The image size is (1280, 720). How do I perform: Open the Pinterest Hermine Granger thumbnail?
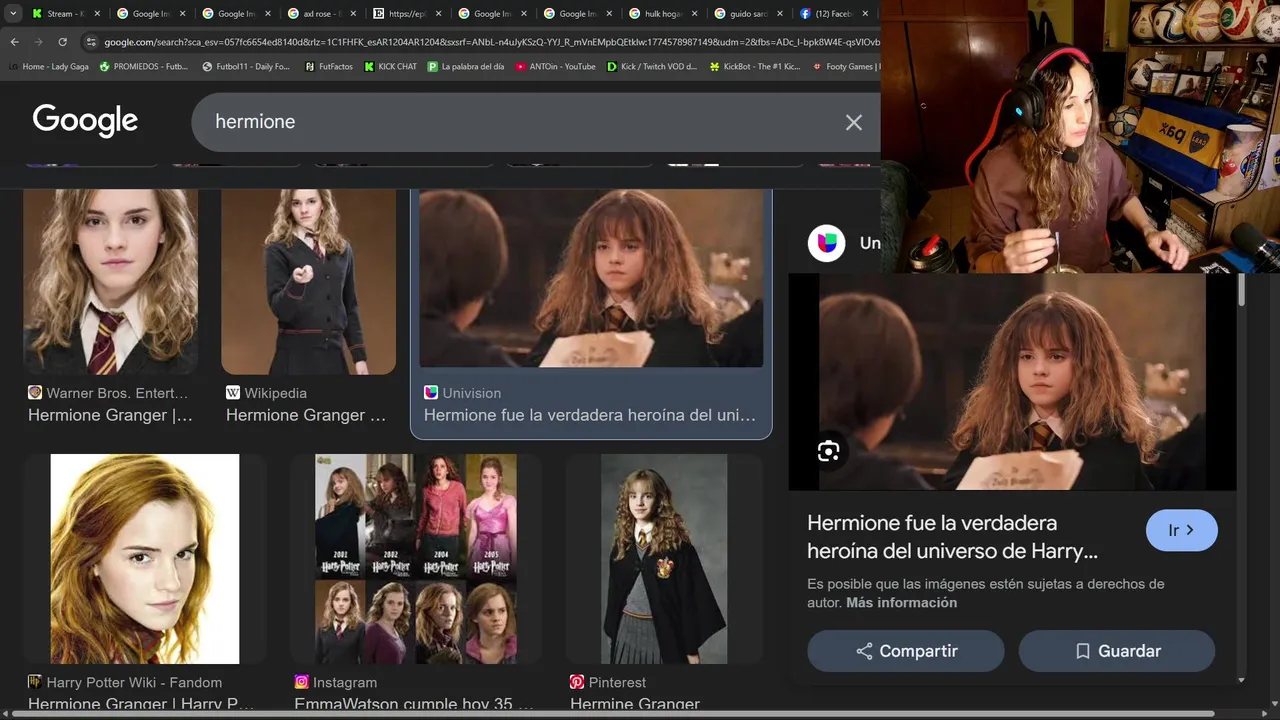point(664,559)
